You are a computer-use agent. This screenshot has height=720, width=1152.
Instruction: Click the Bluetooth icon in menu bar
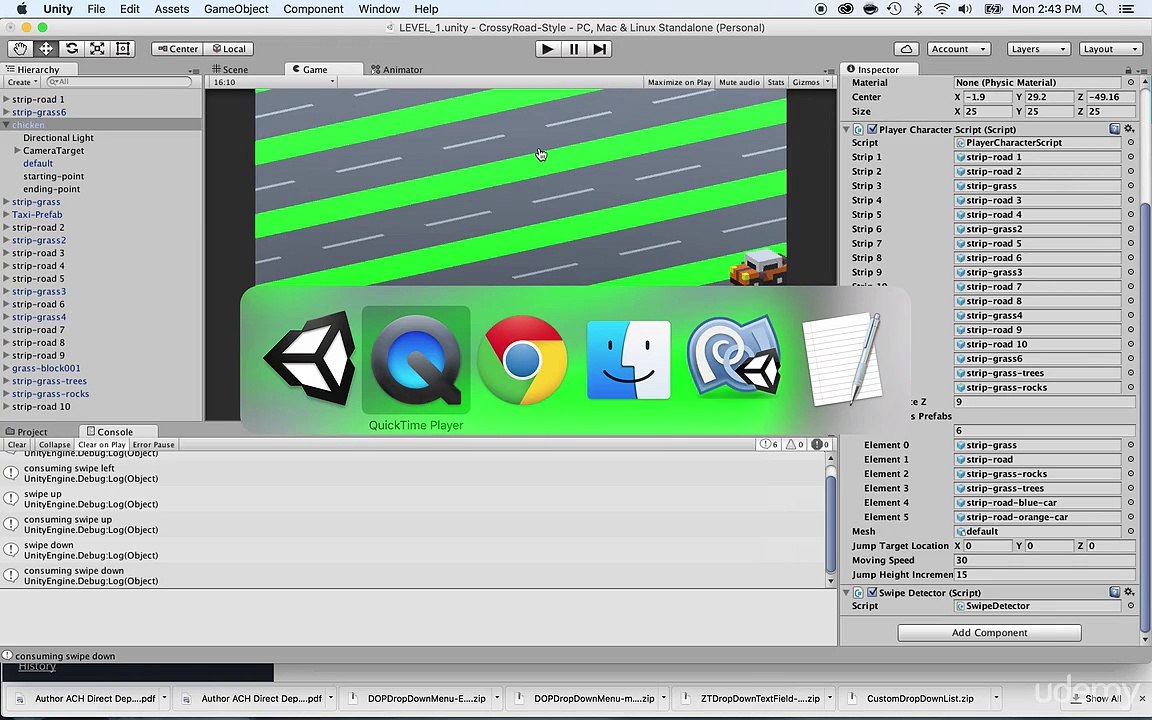[x=918, y=9]
